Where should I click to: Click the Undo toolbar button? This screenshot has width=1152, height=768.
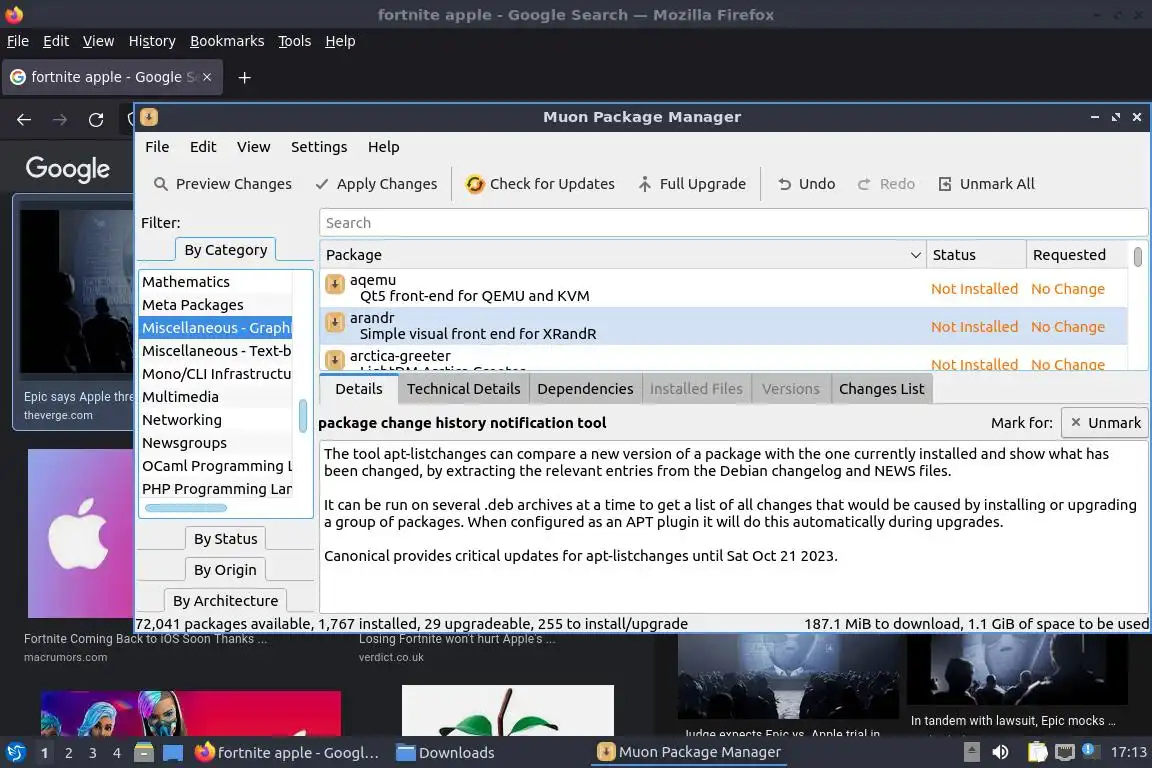coord(806,184)
